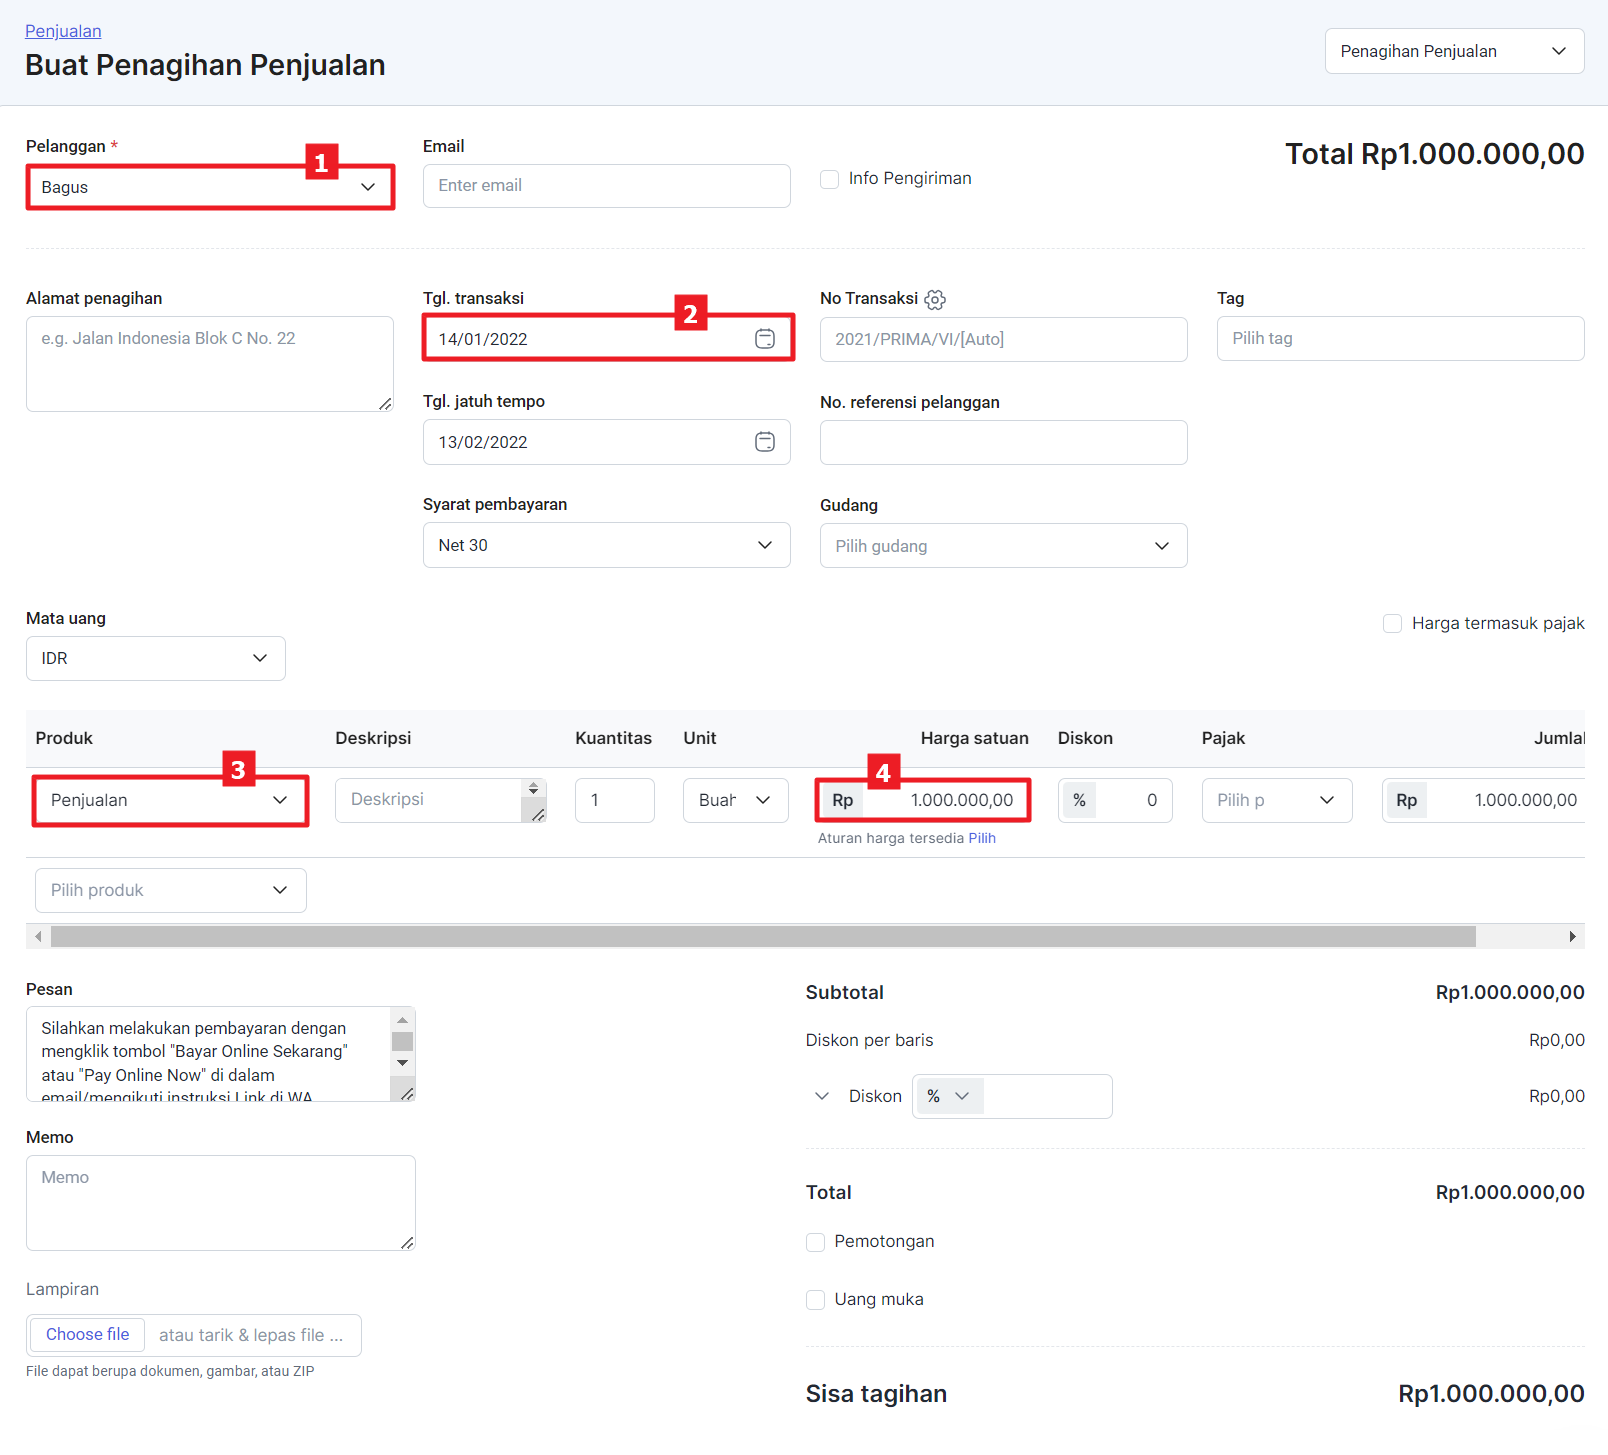The height and width of the screenshot is (1455, 1608).
Task: Expand the Diskon chevron in summary
Action: (x=822, y=1096)
